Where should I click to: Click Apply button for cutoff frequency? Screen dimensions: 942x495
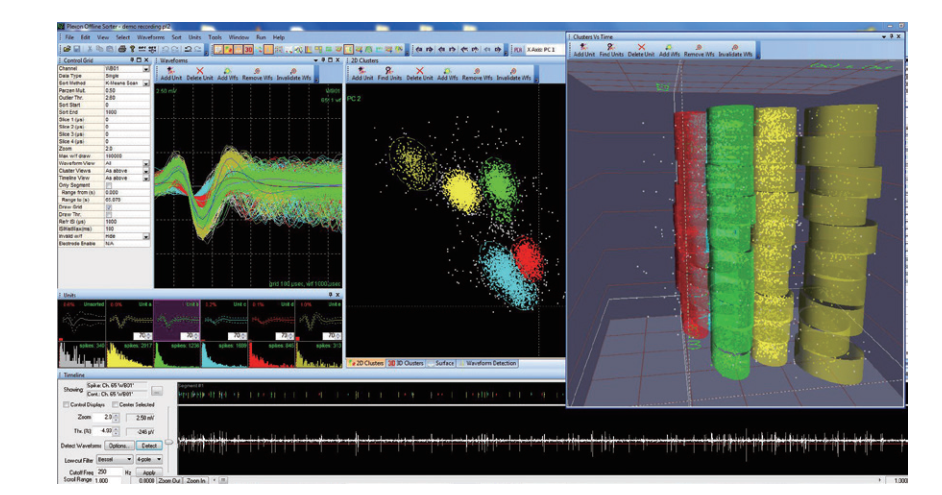point(149,473)
